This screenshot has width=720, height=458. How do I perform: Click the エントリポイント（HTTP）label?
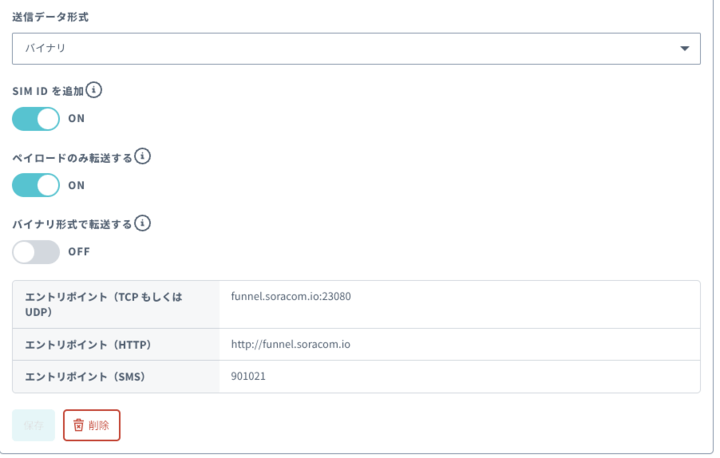point(88,345)
